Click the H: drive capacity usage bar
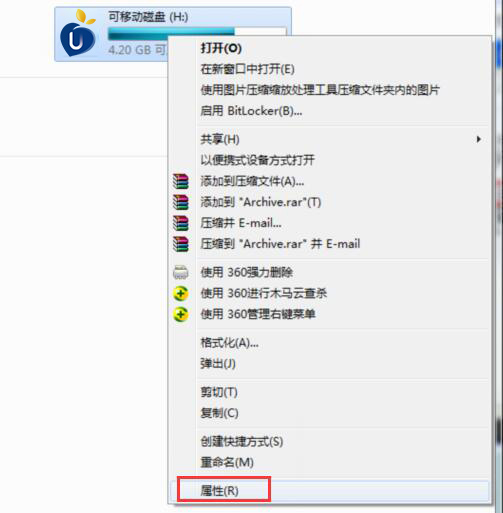Image resolution: width=503 pixels, height=513 pixels. click(x=197, y=34)
